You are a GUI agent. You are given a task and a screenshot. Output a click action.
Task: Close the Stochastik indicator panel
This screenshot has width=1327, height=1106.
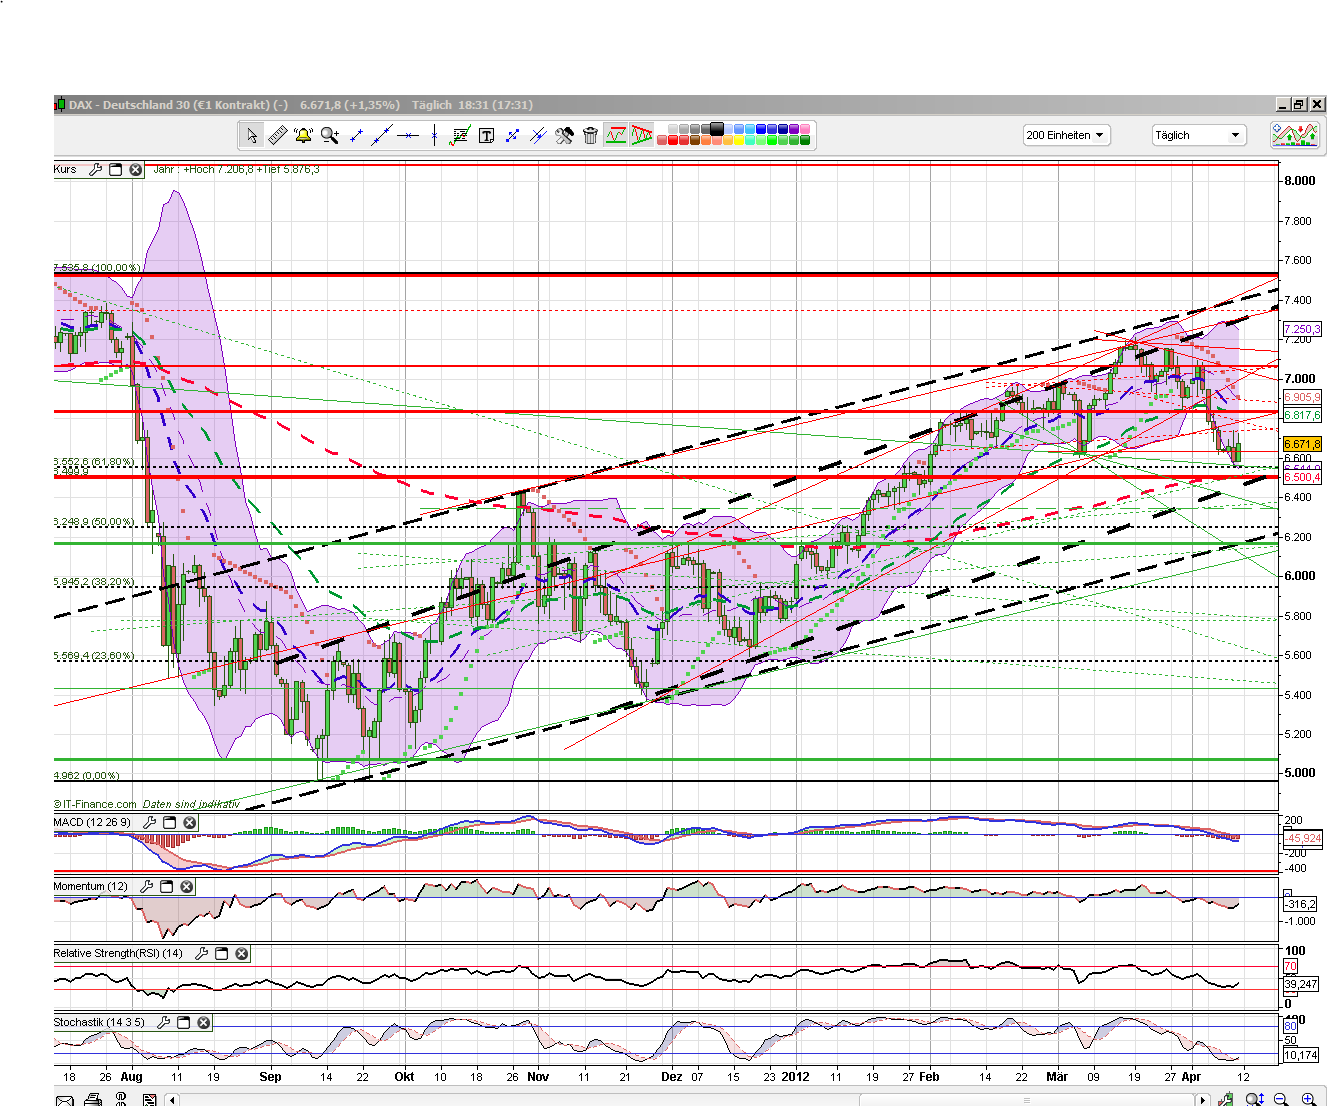click(203, 1023)
